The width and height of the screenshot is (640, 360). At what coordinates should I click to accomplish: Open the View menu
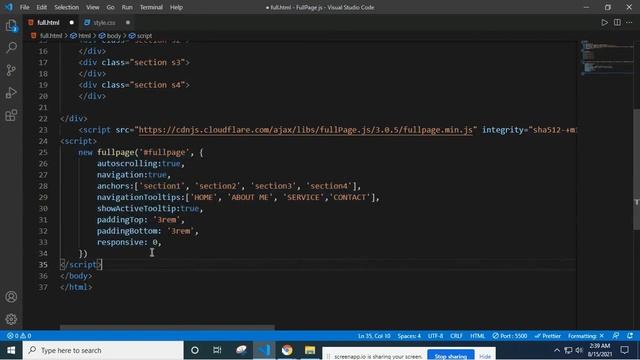click(x=93, y=7)
